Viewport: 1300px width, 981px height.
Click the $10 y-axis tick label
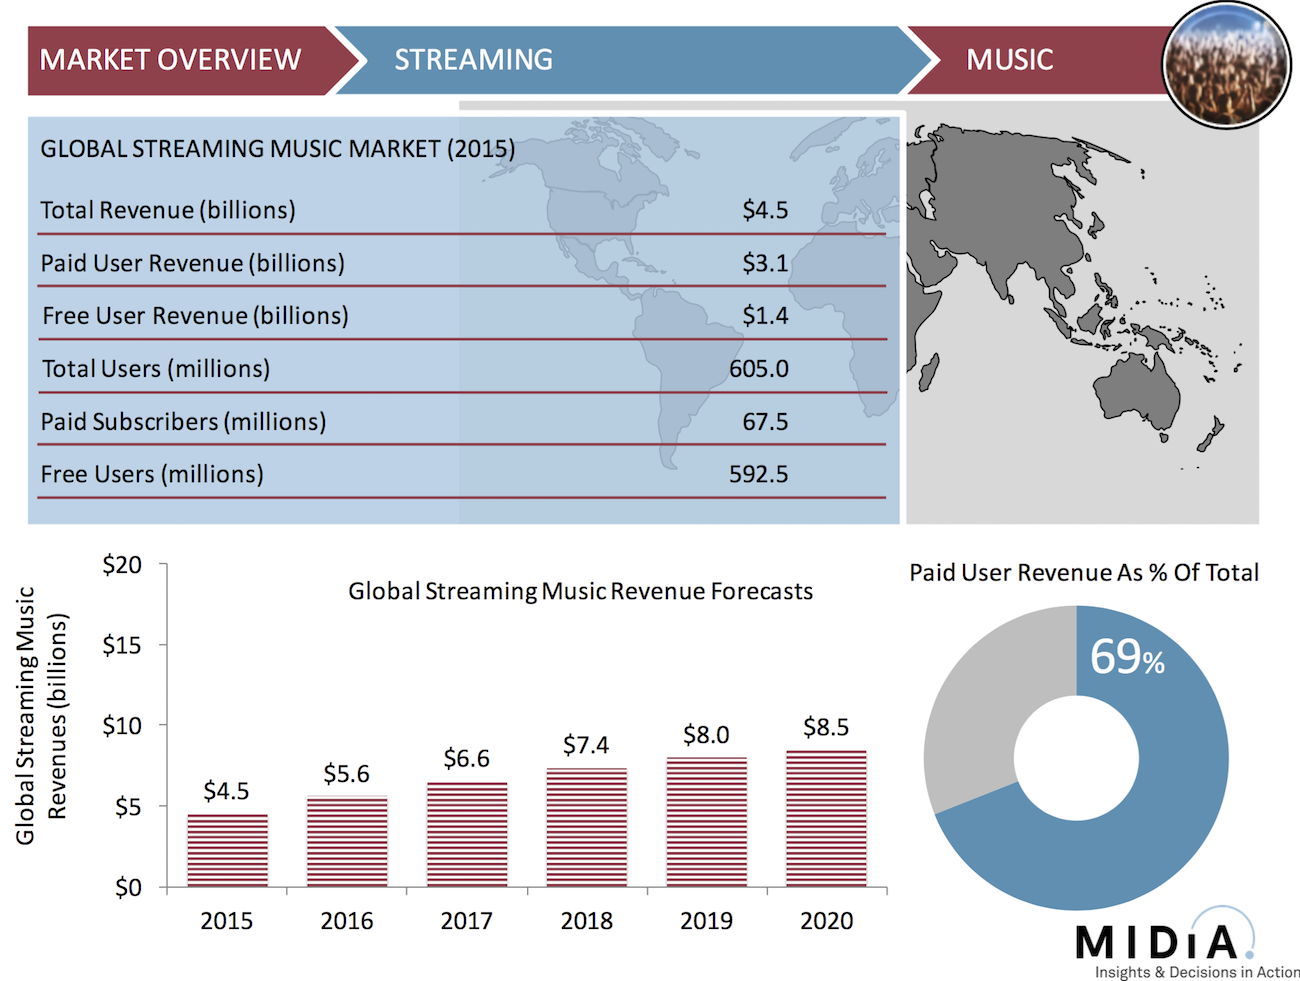coord(122,726)
